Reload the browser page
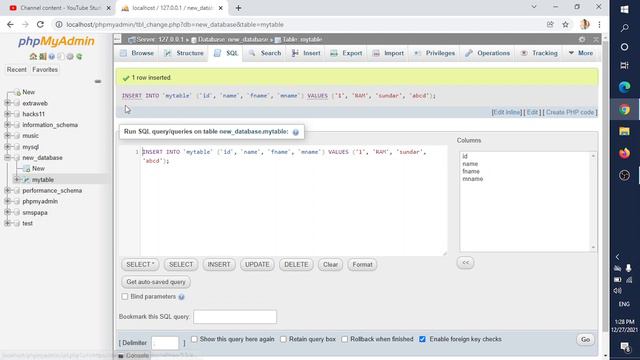Image resolution: width=640 pixels, height=360 pixels. click(x=40, y=24)
